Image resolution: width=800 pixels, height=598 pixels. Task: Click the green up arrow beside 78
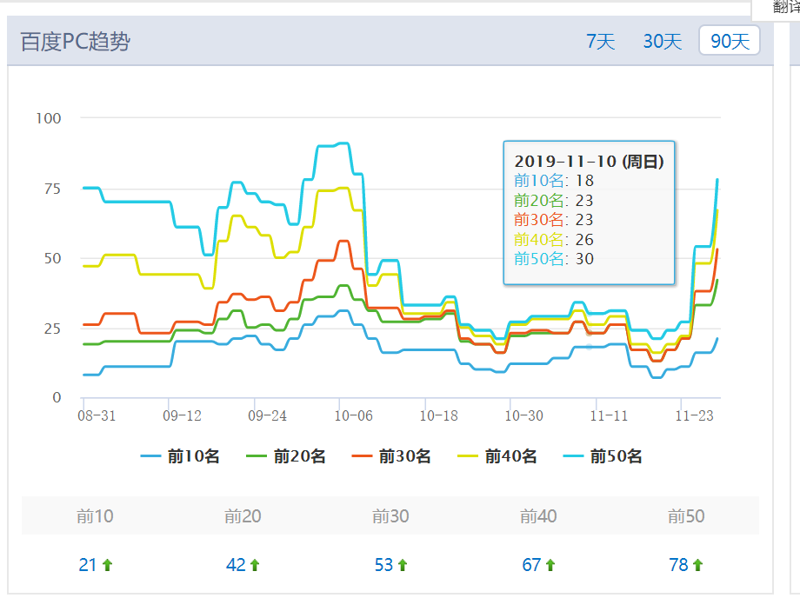point(698,565)
